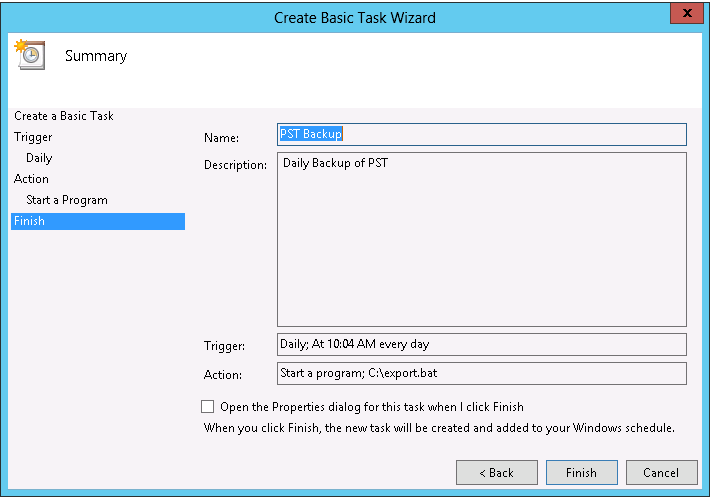This screenshot has width=710, height=497.
Task: Click the Finish button
Action: click(581, 473)
